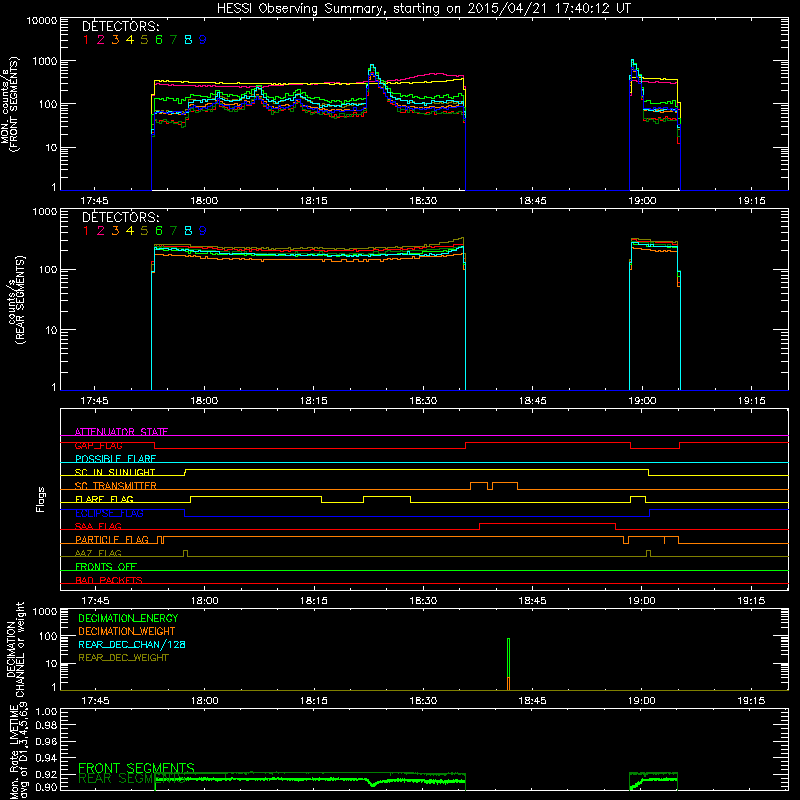This screenshot has width=800, height=800.
Task: Click the 18:45 tick label under the decimation plot
Action: [x=532, y=701]
